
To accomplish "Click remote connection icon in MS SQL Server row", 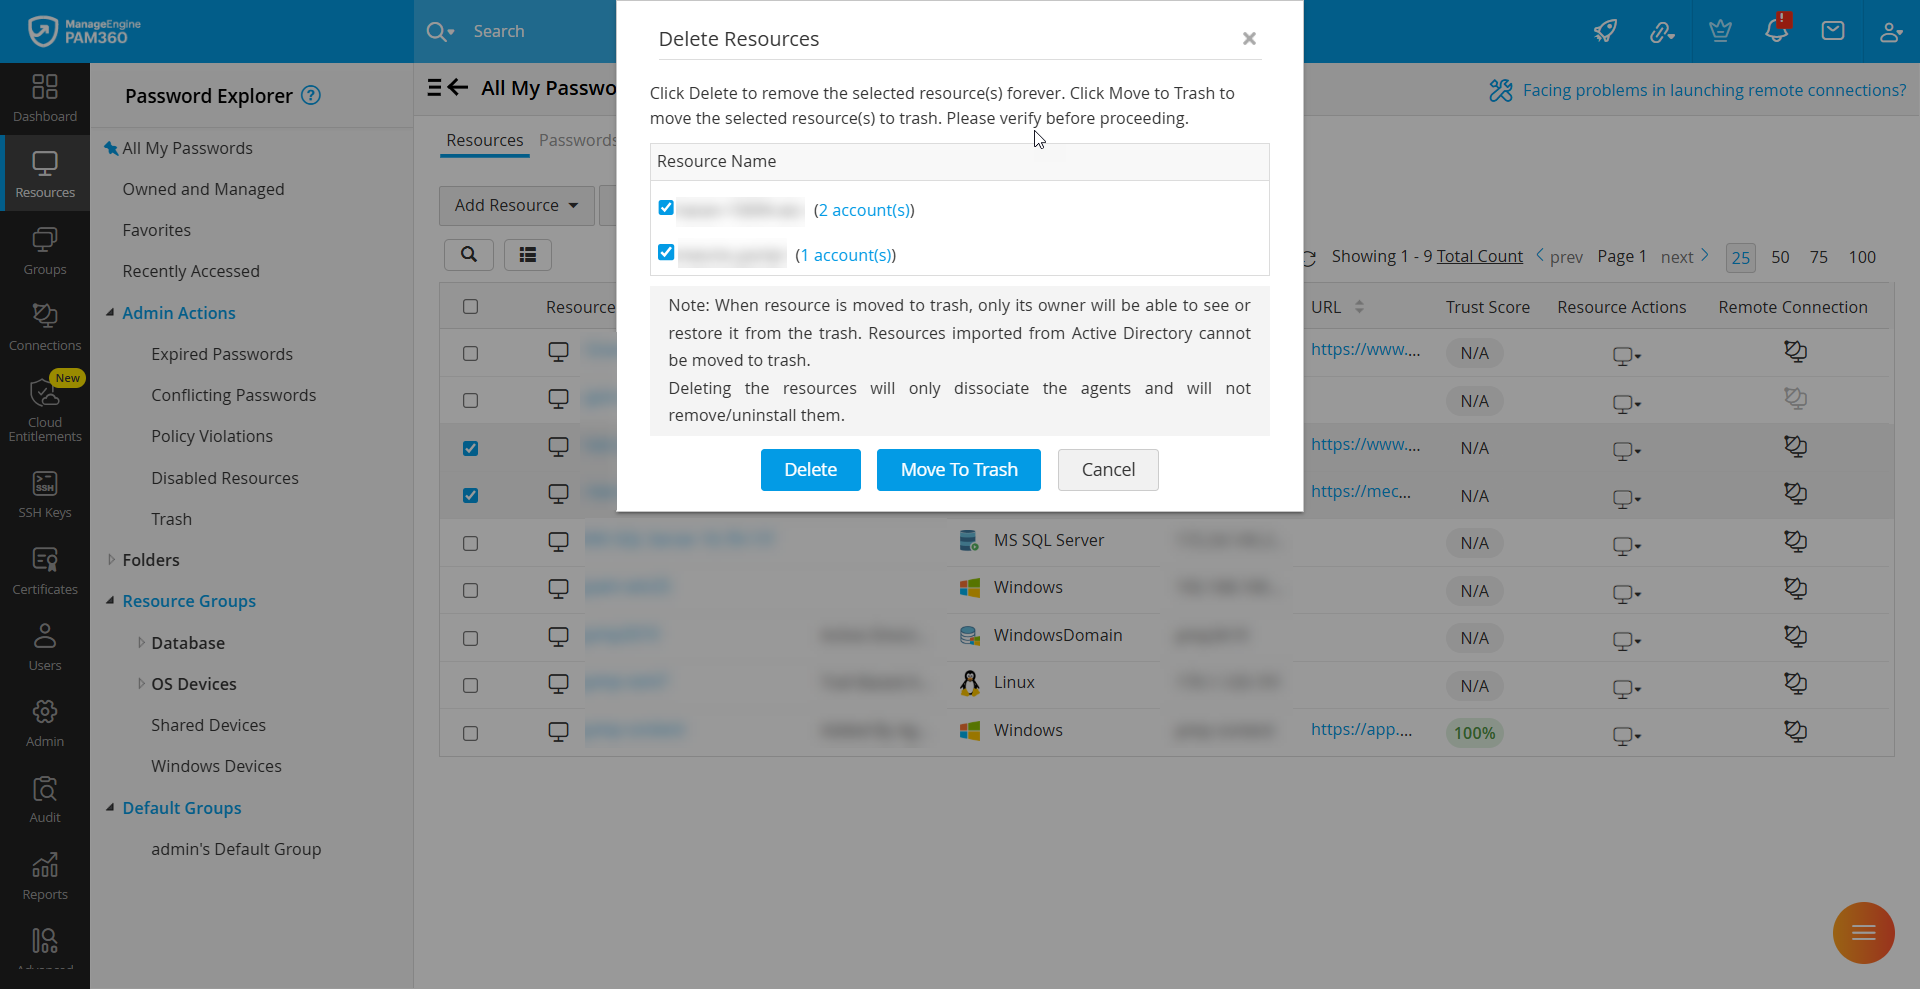I will [x=1795, y=541].
